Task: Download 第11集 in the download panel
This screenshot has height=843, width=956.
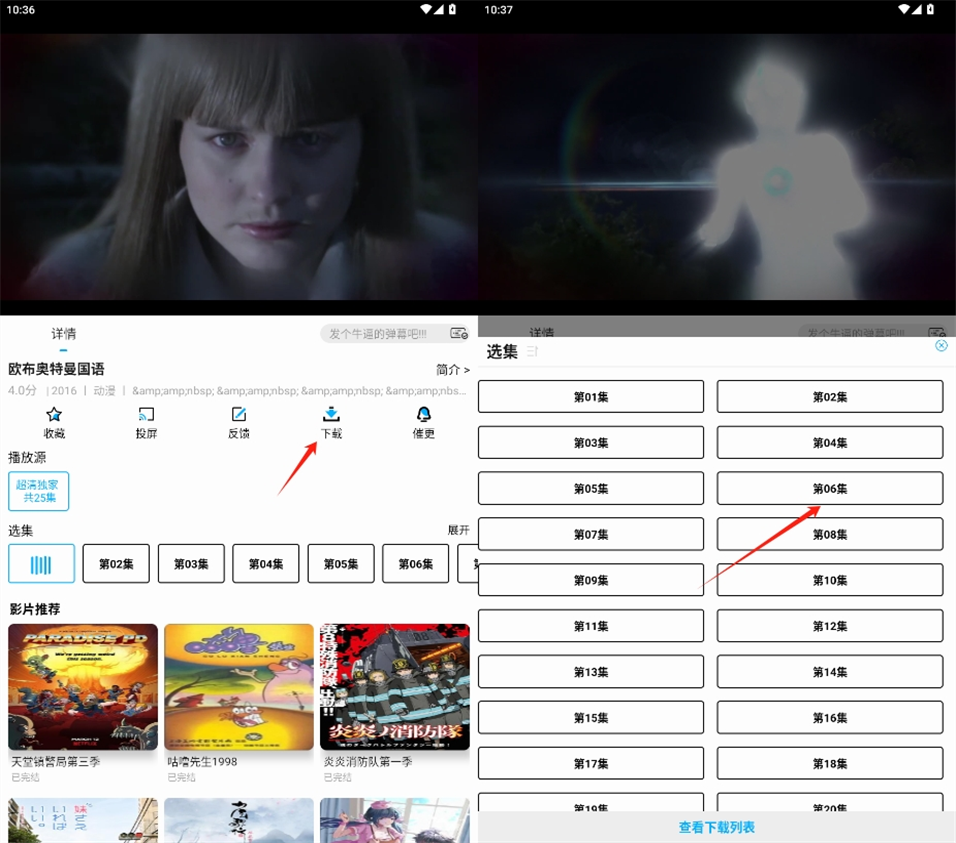Action: click(591, 626)
